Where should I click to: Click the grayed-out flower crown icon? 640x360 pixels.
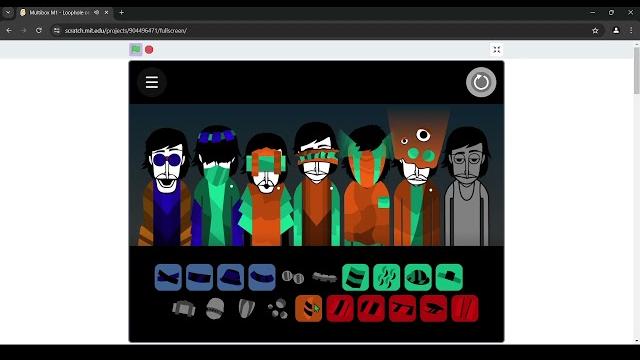pyautogui.click(x=324, y=278)
